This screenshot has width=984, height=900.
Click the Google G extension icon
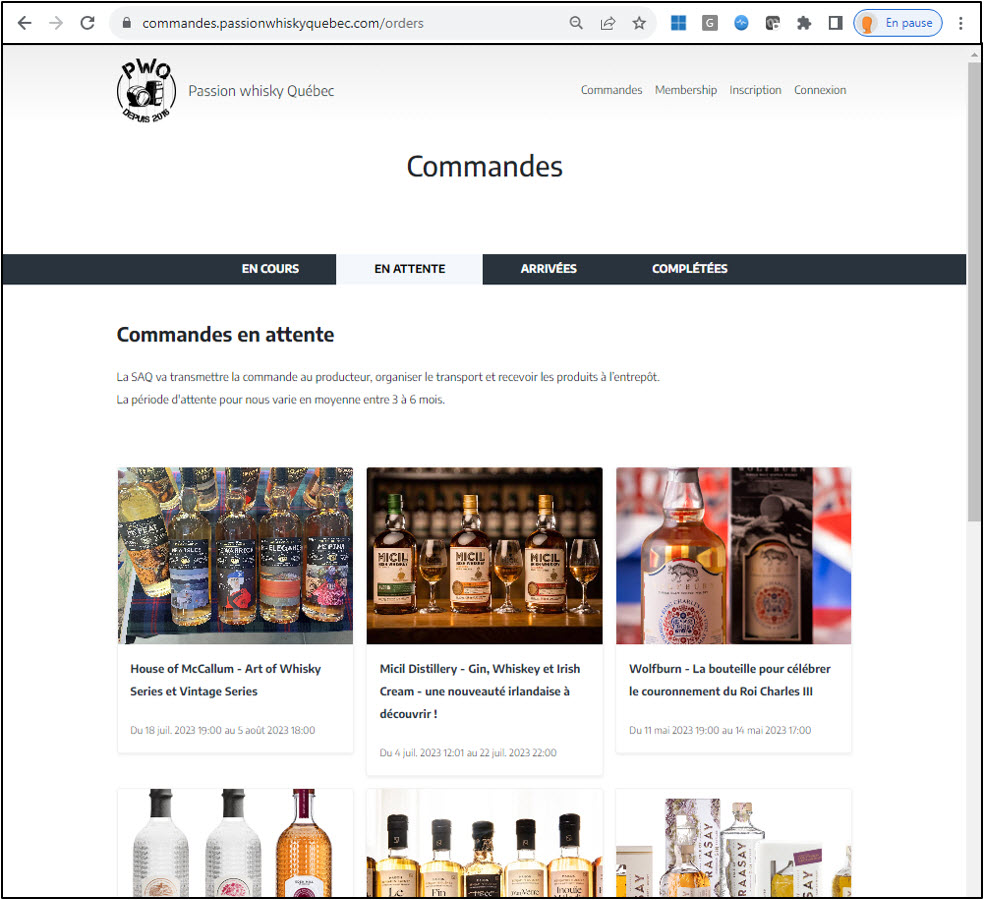709,22
